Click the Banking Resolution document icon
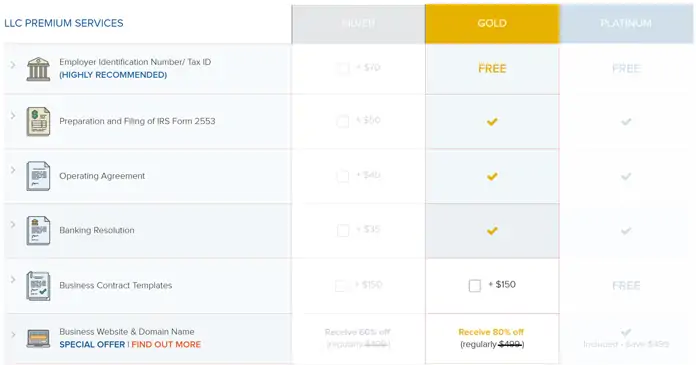The image size is (696, 365). [38, 230]
